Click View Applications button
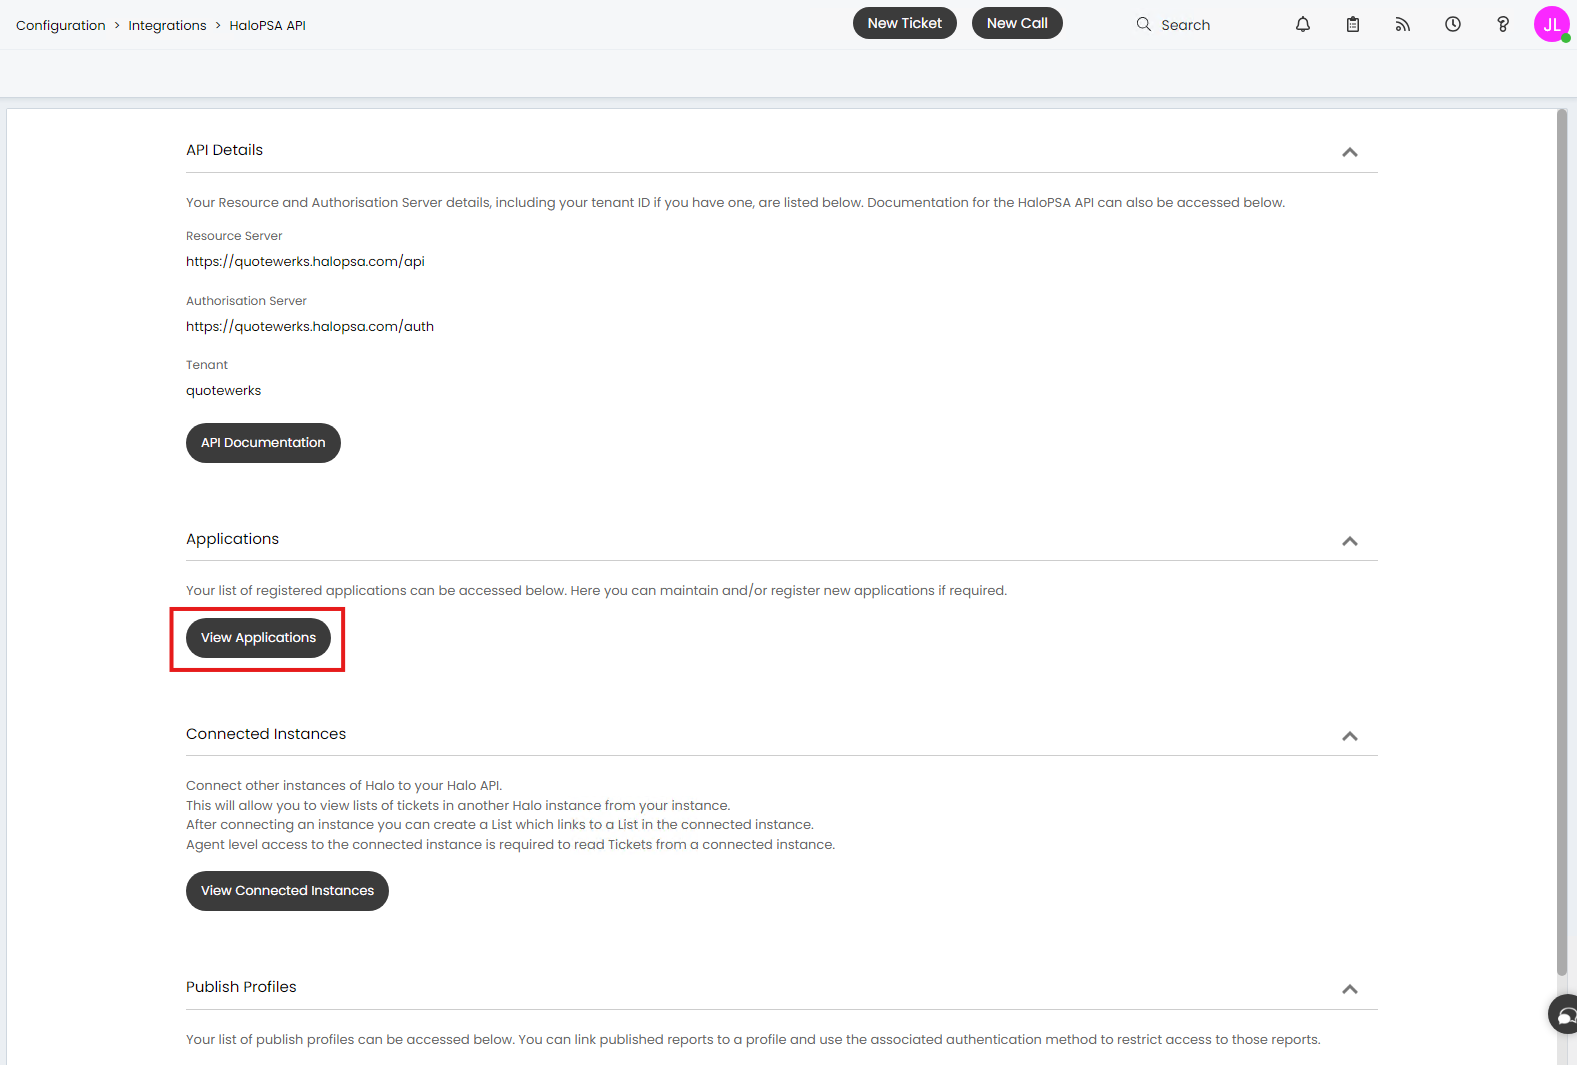The width and height of the screenshot is (1577, 1065). pyautogui.click(x=258, y=638)
